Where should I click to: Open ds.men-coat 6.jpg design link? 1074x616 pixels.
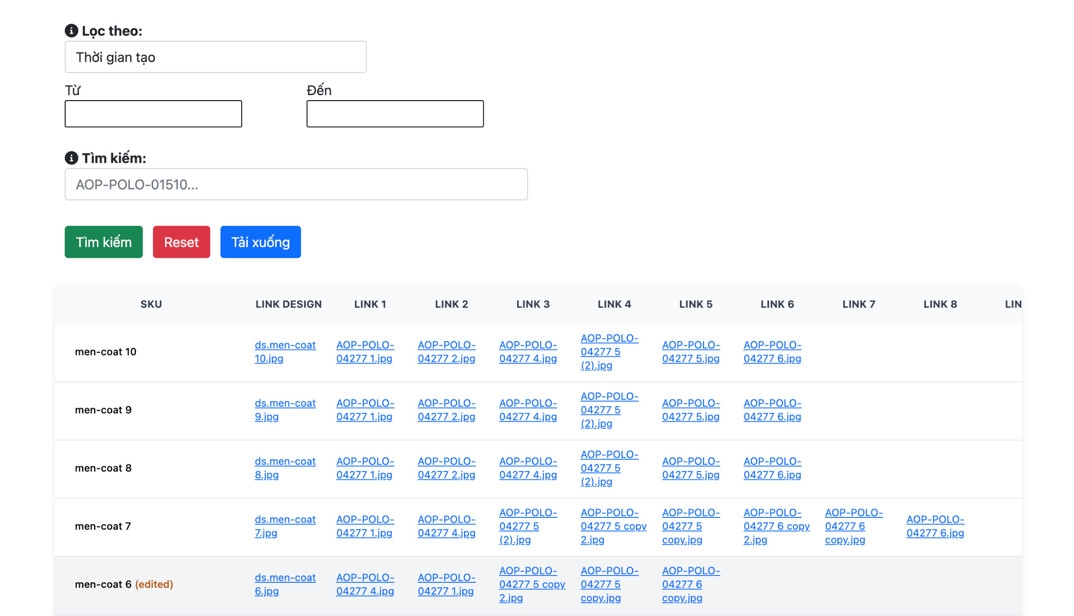285,584
